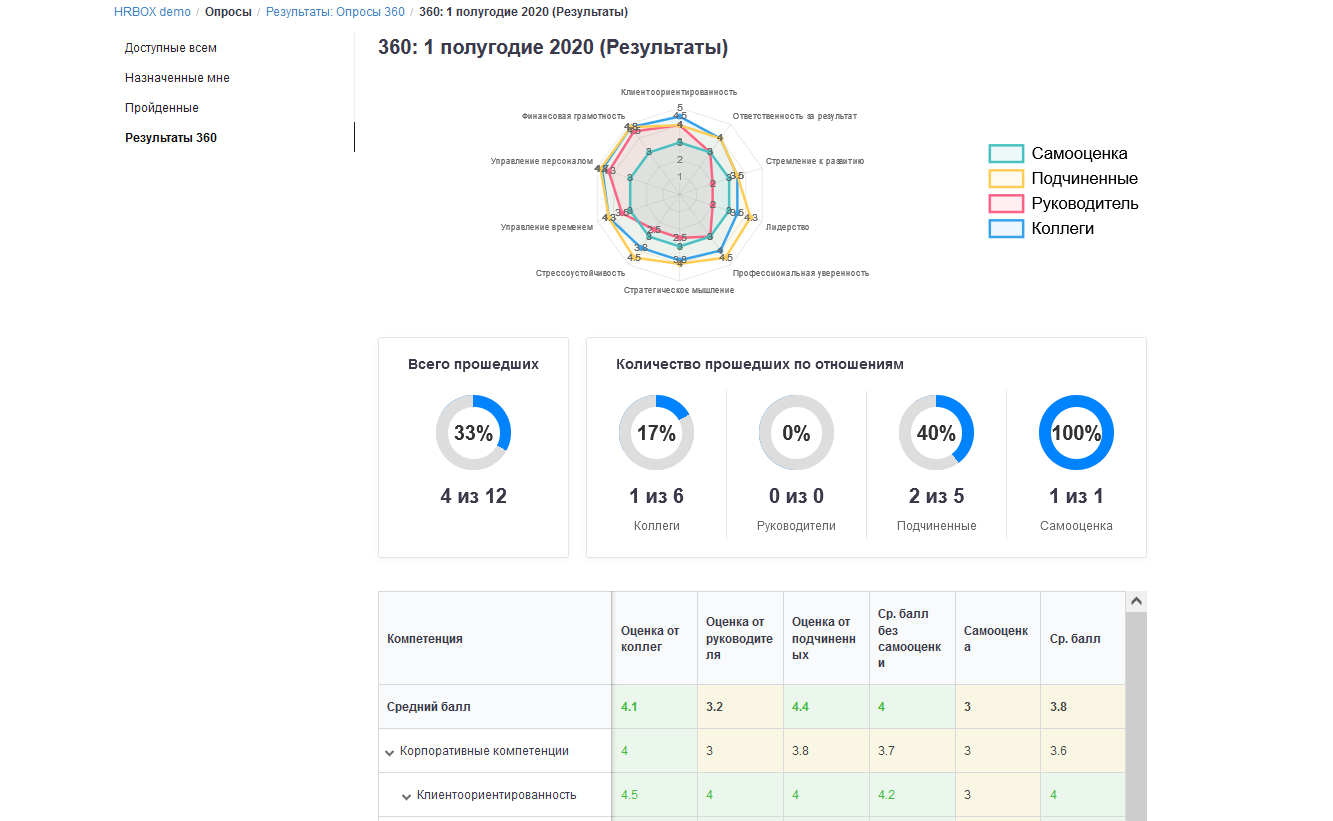Toggle Подчиненные series via legend swatch
The image size is (1333, 821).
(x=1006, y=179)
